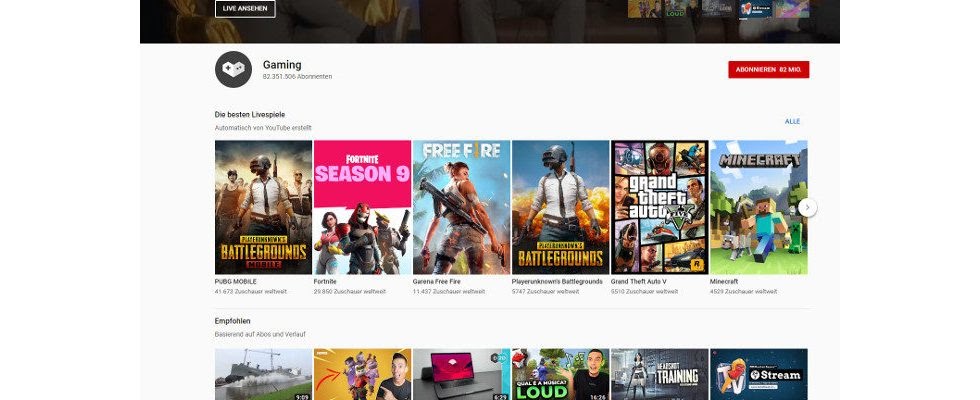The height and width of the screenshot is (400, 980).
Task: Click the Grand Theft Auto V title text
Action: [x=639, y=282]
